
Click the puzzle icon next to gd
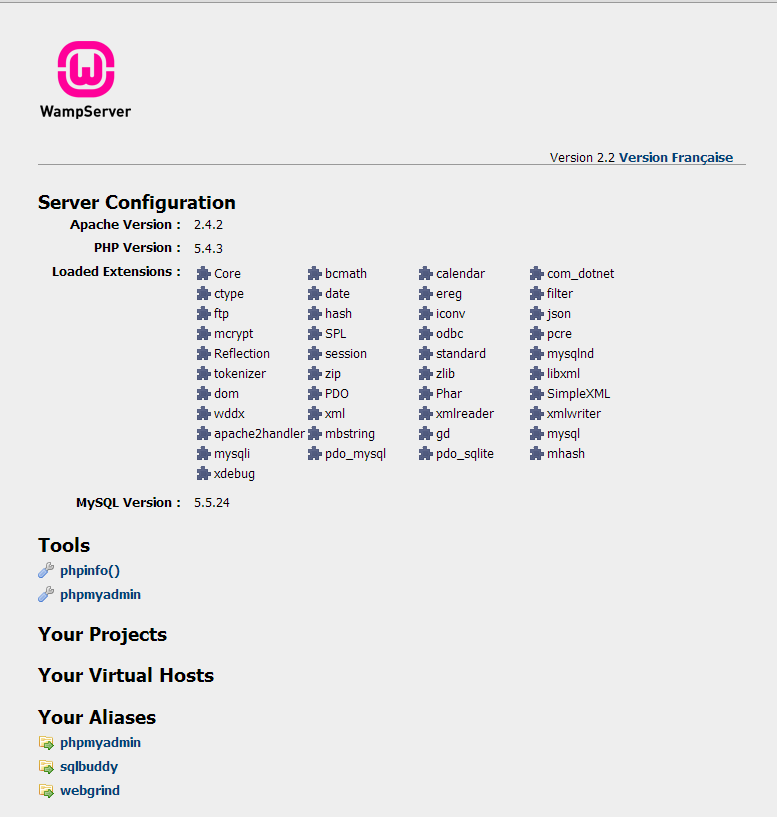point(425,434)
